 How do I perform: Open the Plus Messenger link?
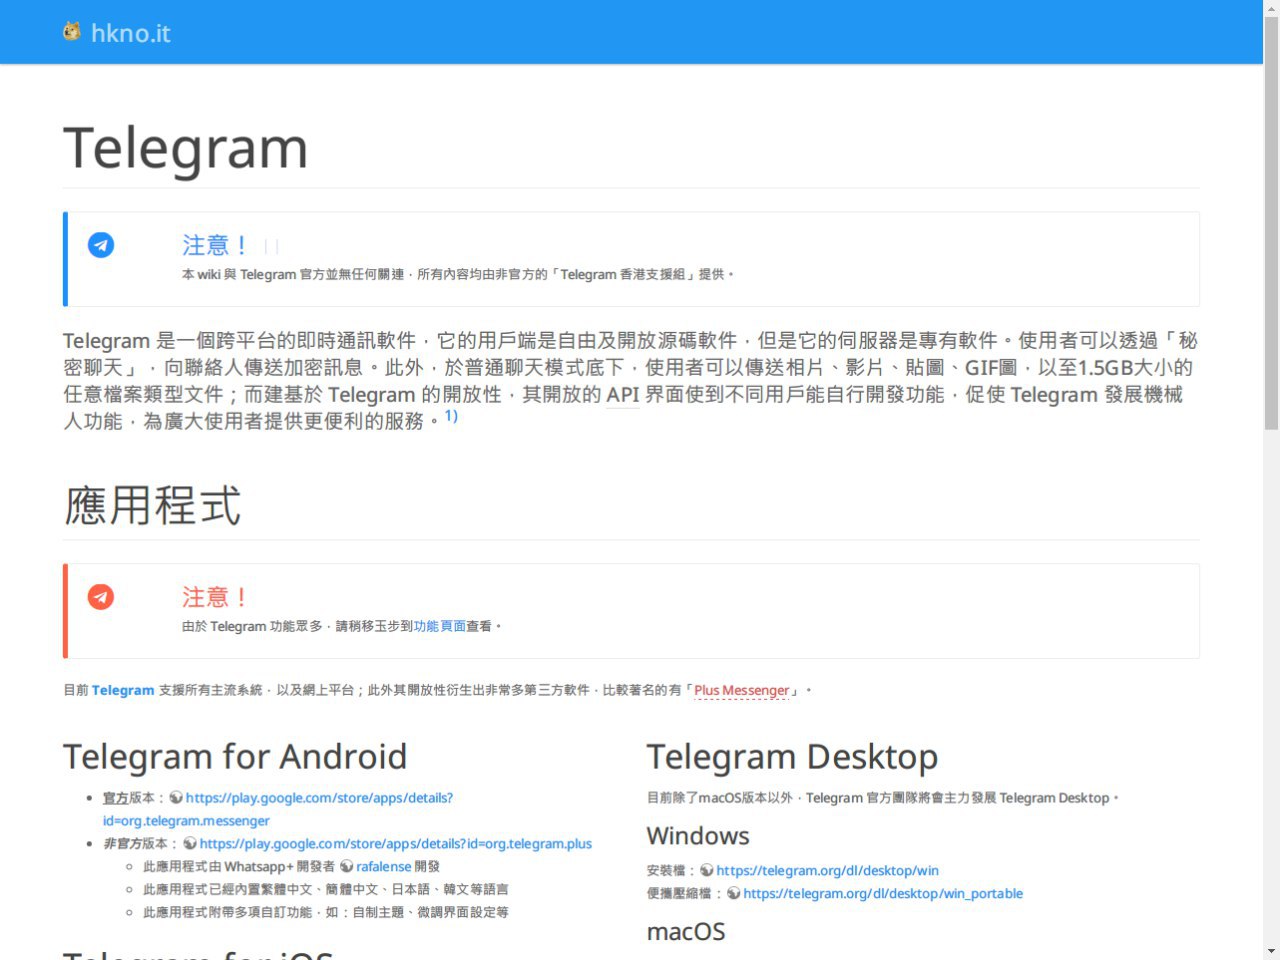[741, 690]
